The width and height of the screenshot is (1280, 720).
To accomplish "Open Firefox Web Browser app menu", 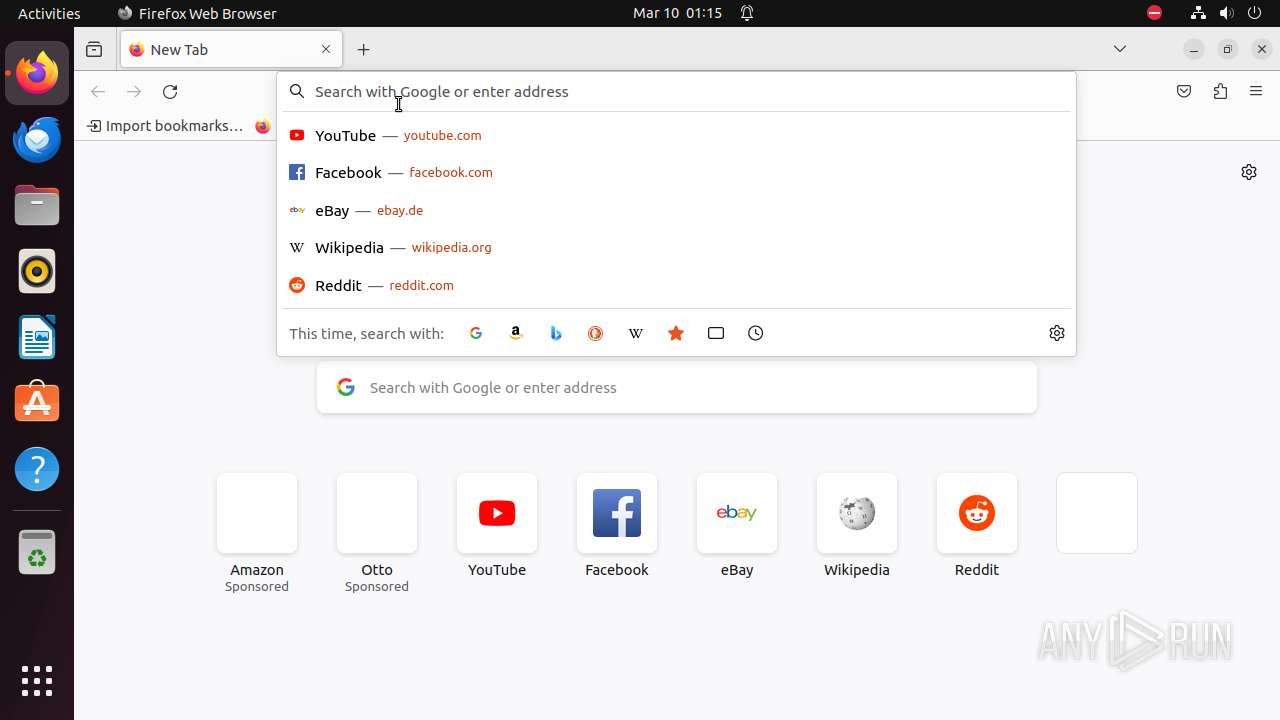I will [x=197, y=13].
